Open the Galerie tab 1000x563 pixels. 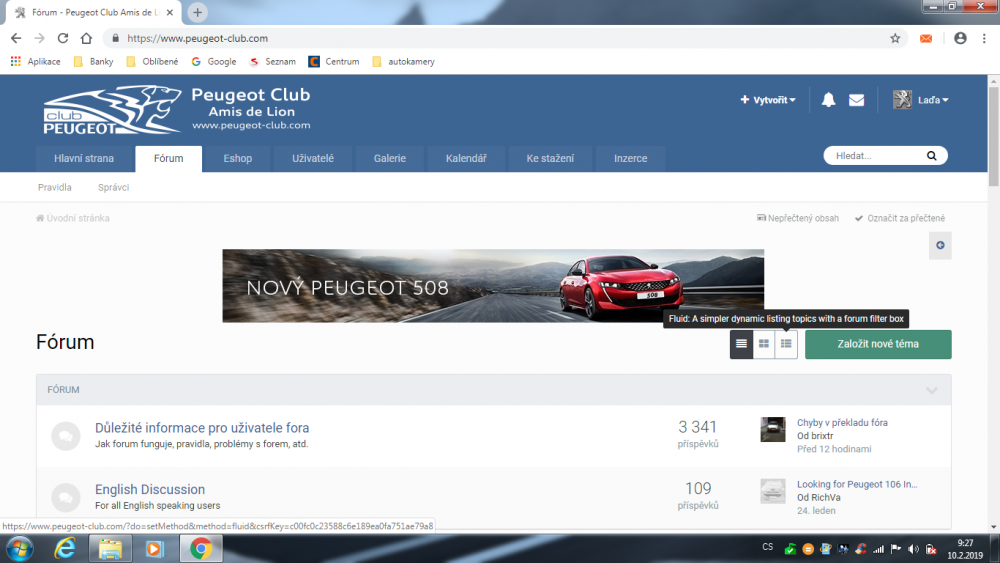(x=390, y=158)
